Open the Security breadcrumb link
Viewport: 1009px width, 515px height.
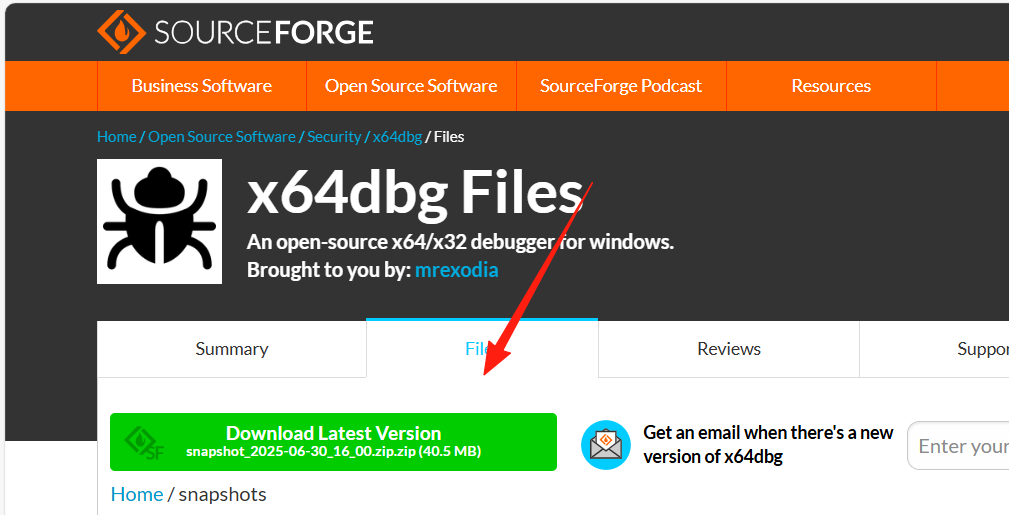334,137
